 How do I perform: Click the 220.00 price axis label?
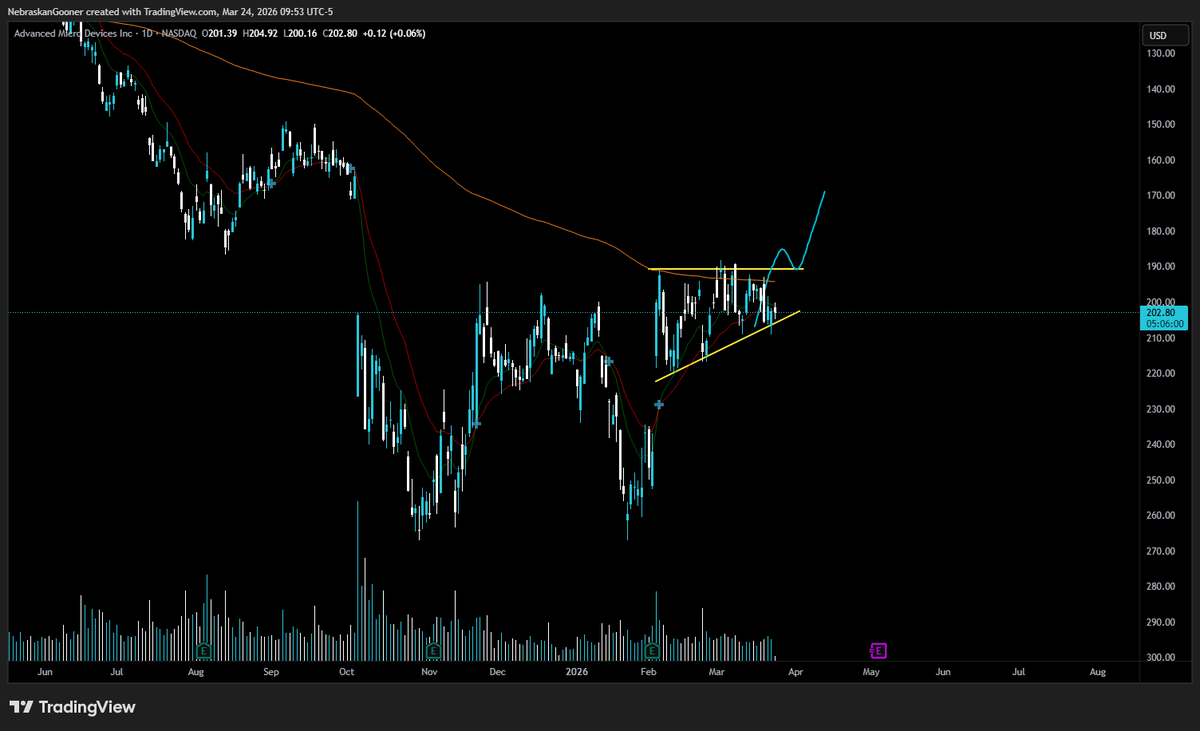click(1162, 374)
